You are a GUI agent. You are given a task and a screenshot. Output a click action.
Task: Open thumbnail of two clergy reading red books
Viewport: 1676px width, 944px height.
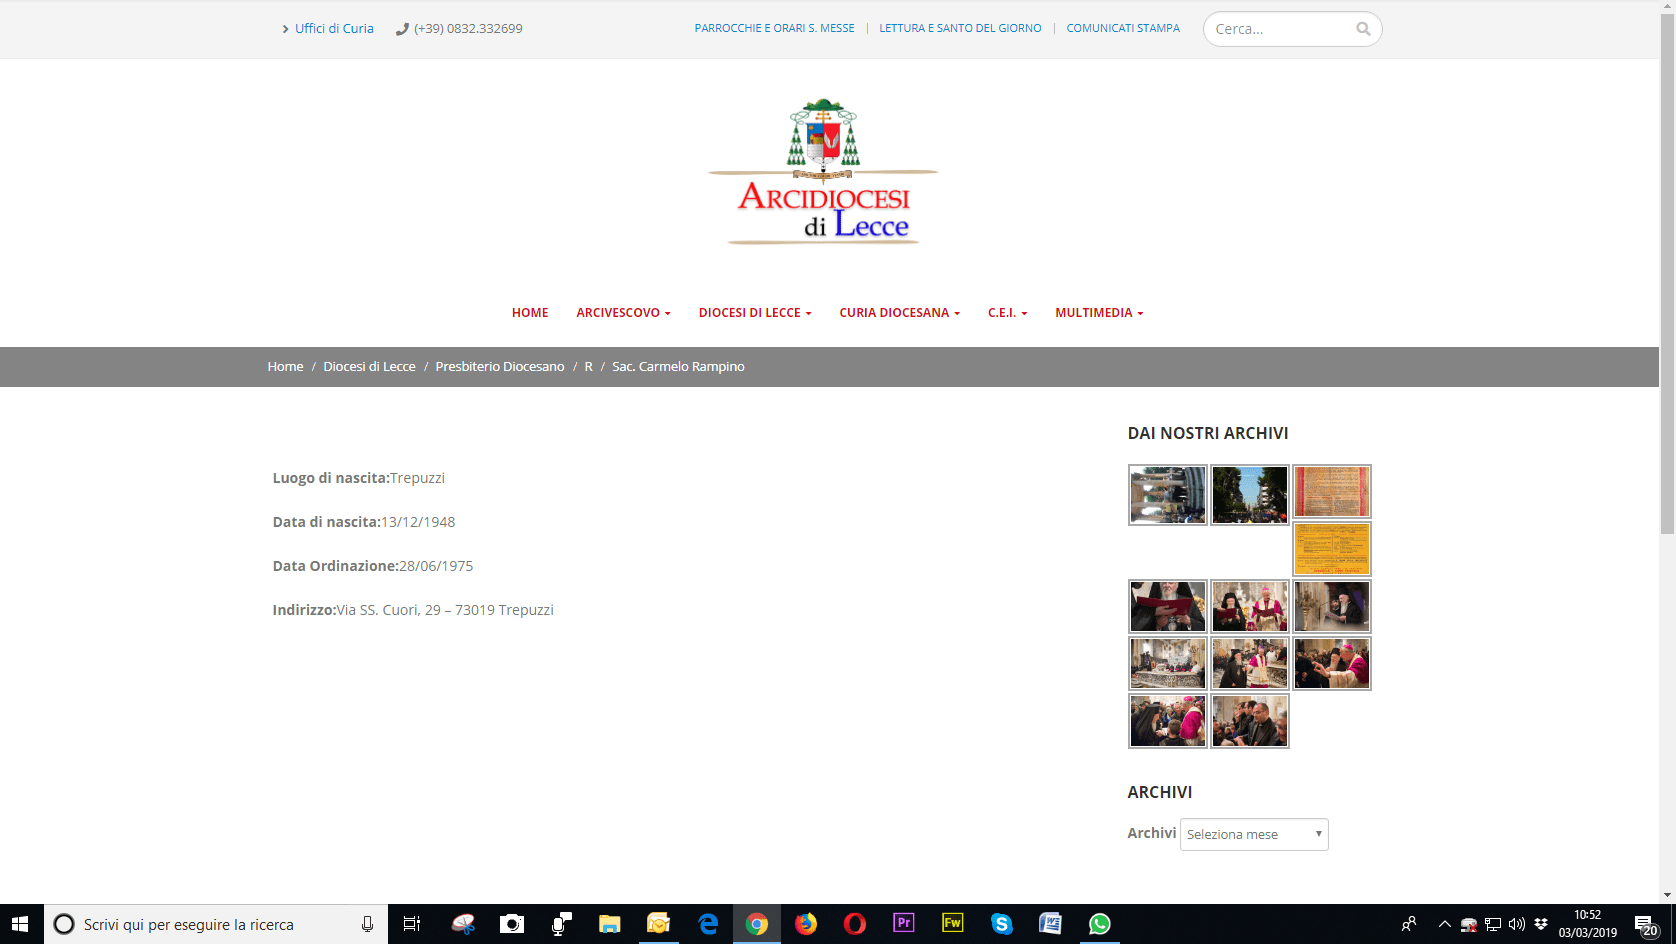tap(1250, 606)
